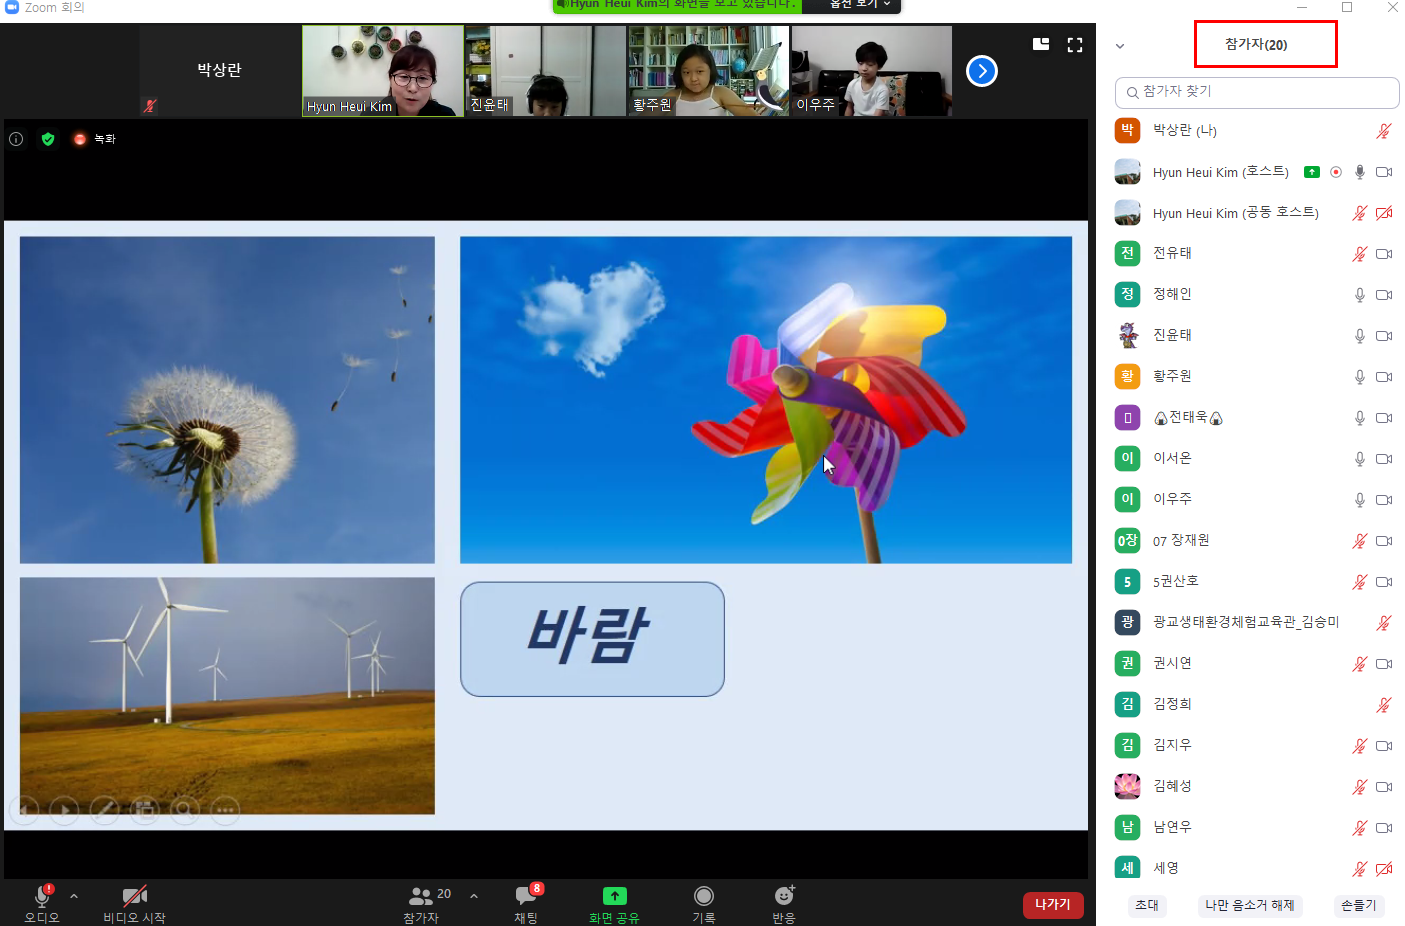Click muted mic icon on 박상란 tile
Image resolution: width=1405 pixels, height=926 pixels.
click(x=150, y=105)
